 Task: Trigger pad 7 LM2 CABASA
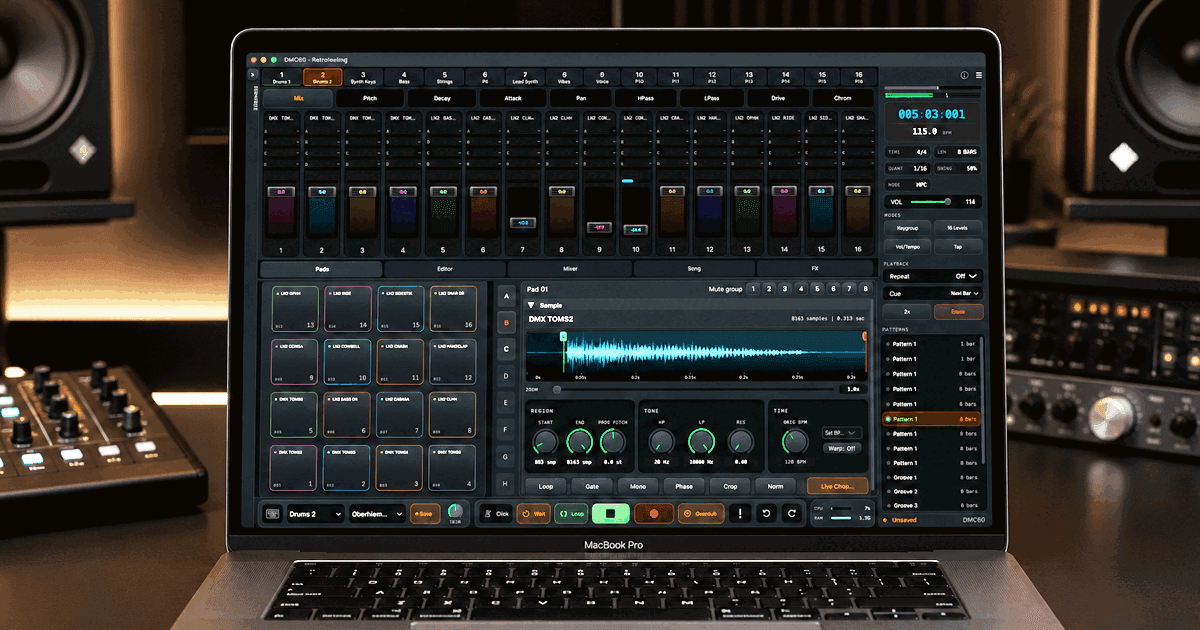point(400,415)
